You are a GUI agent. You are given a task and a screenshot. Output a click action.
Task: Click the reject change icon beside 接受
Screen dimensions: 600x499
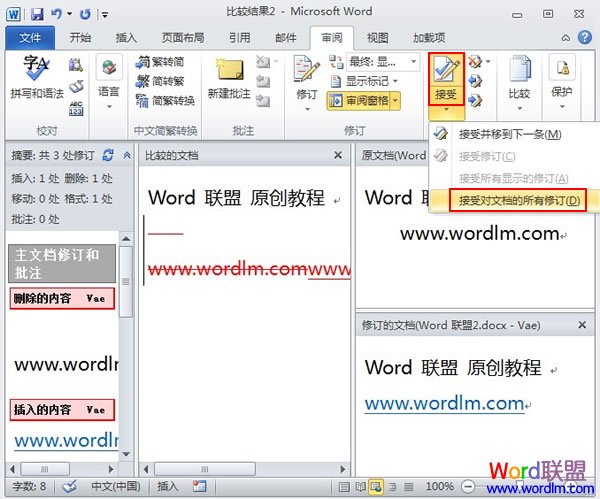point(474,61)
